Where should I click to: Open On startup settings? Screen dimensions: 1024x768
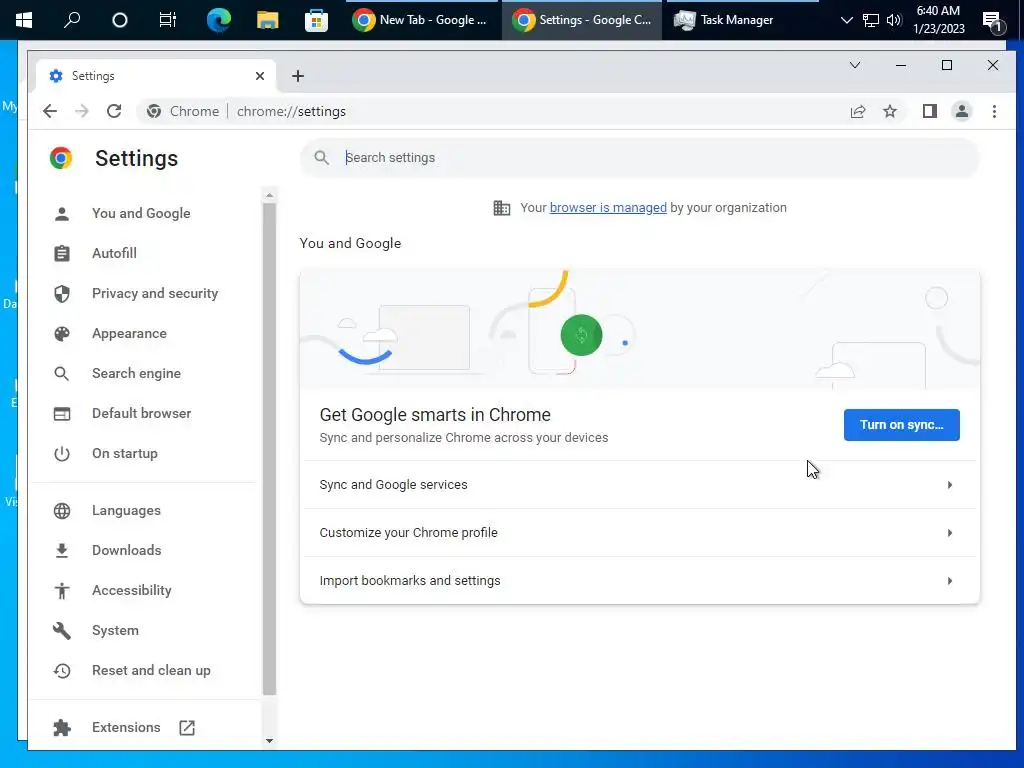click(x=125, y=454)
